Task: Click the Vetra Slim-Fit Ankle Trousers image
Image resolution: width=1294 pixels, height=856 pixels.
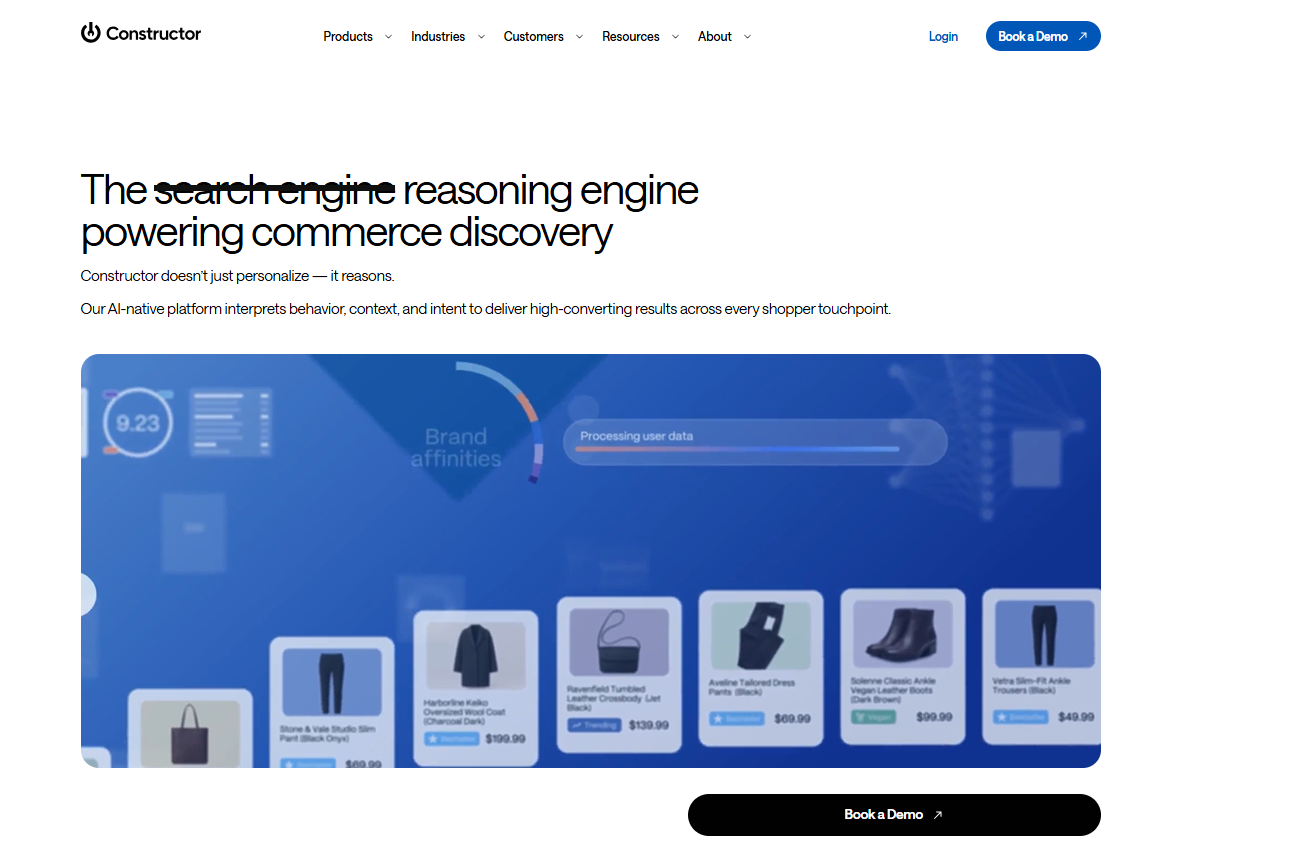Action: pos(1044,634)
